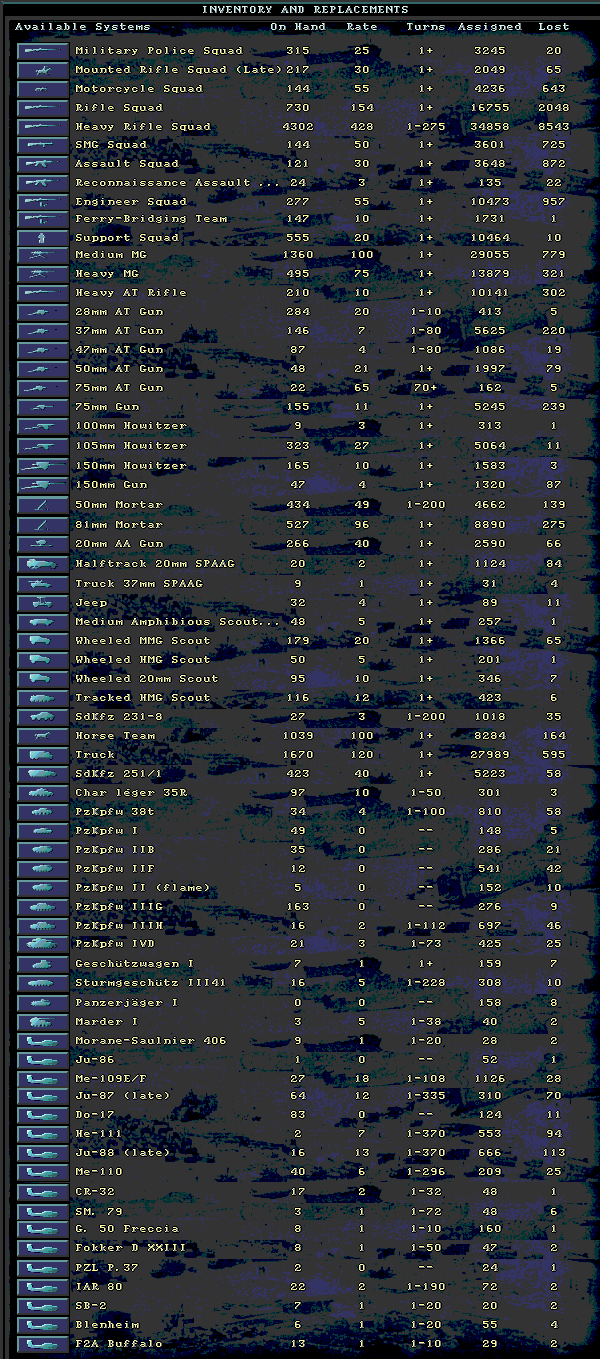Select the Ju-87 (late) icon

click(x=42, y=1096)
